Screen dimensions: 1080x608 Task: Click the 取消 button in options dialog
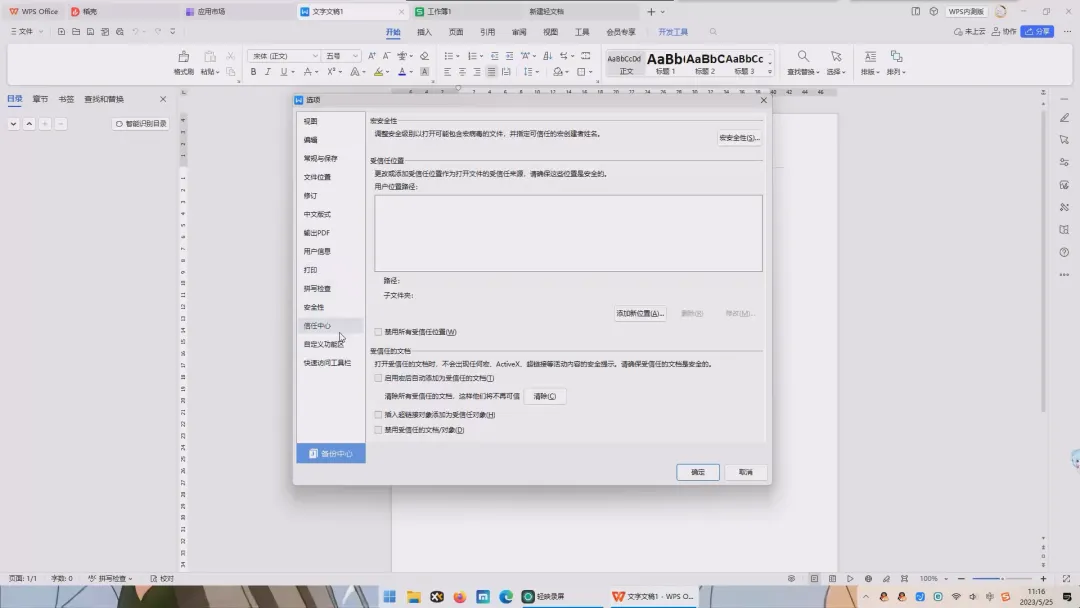[x=746, y=472]
